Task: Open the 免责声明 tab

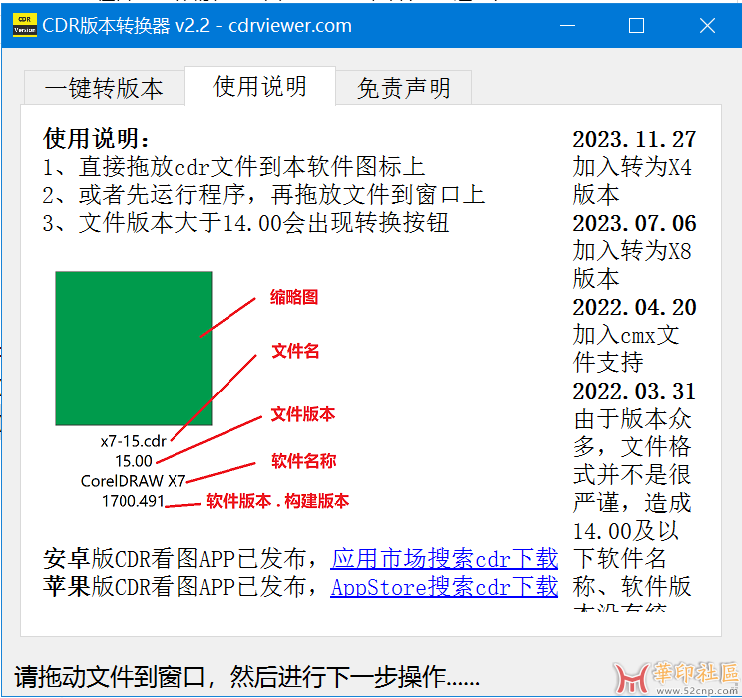Action: click(x=403, y=88)
